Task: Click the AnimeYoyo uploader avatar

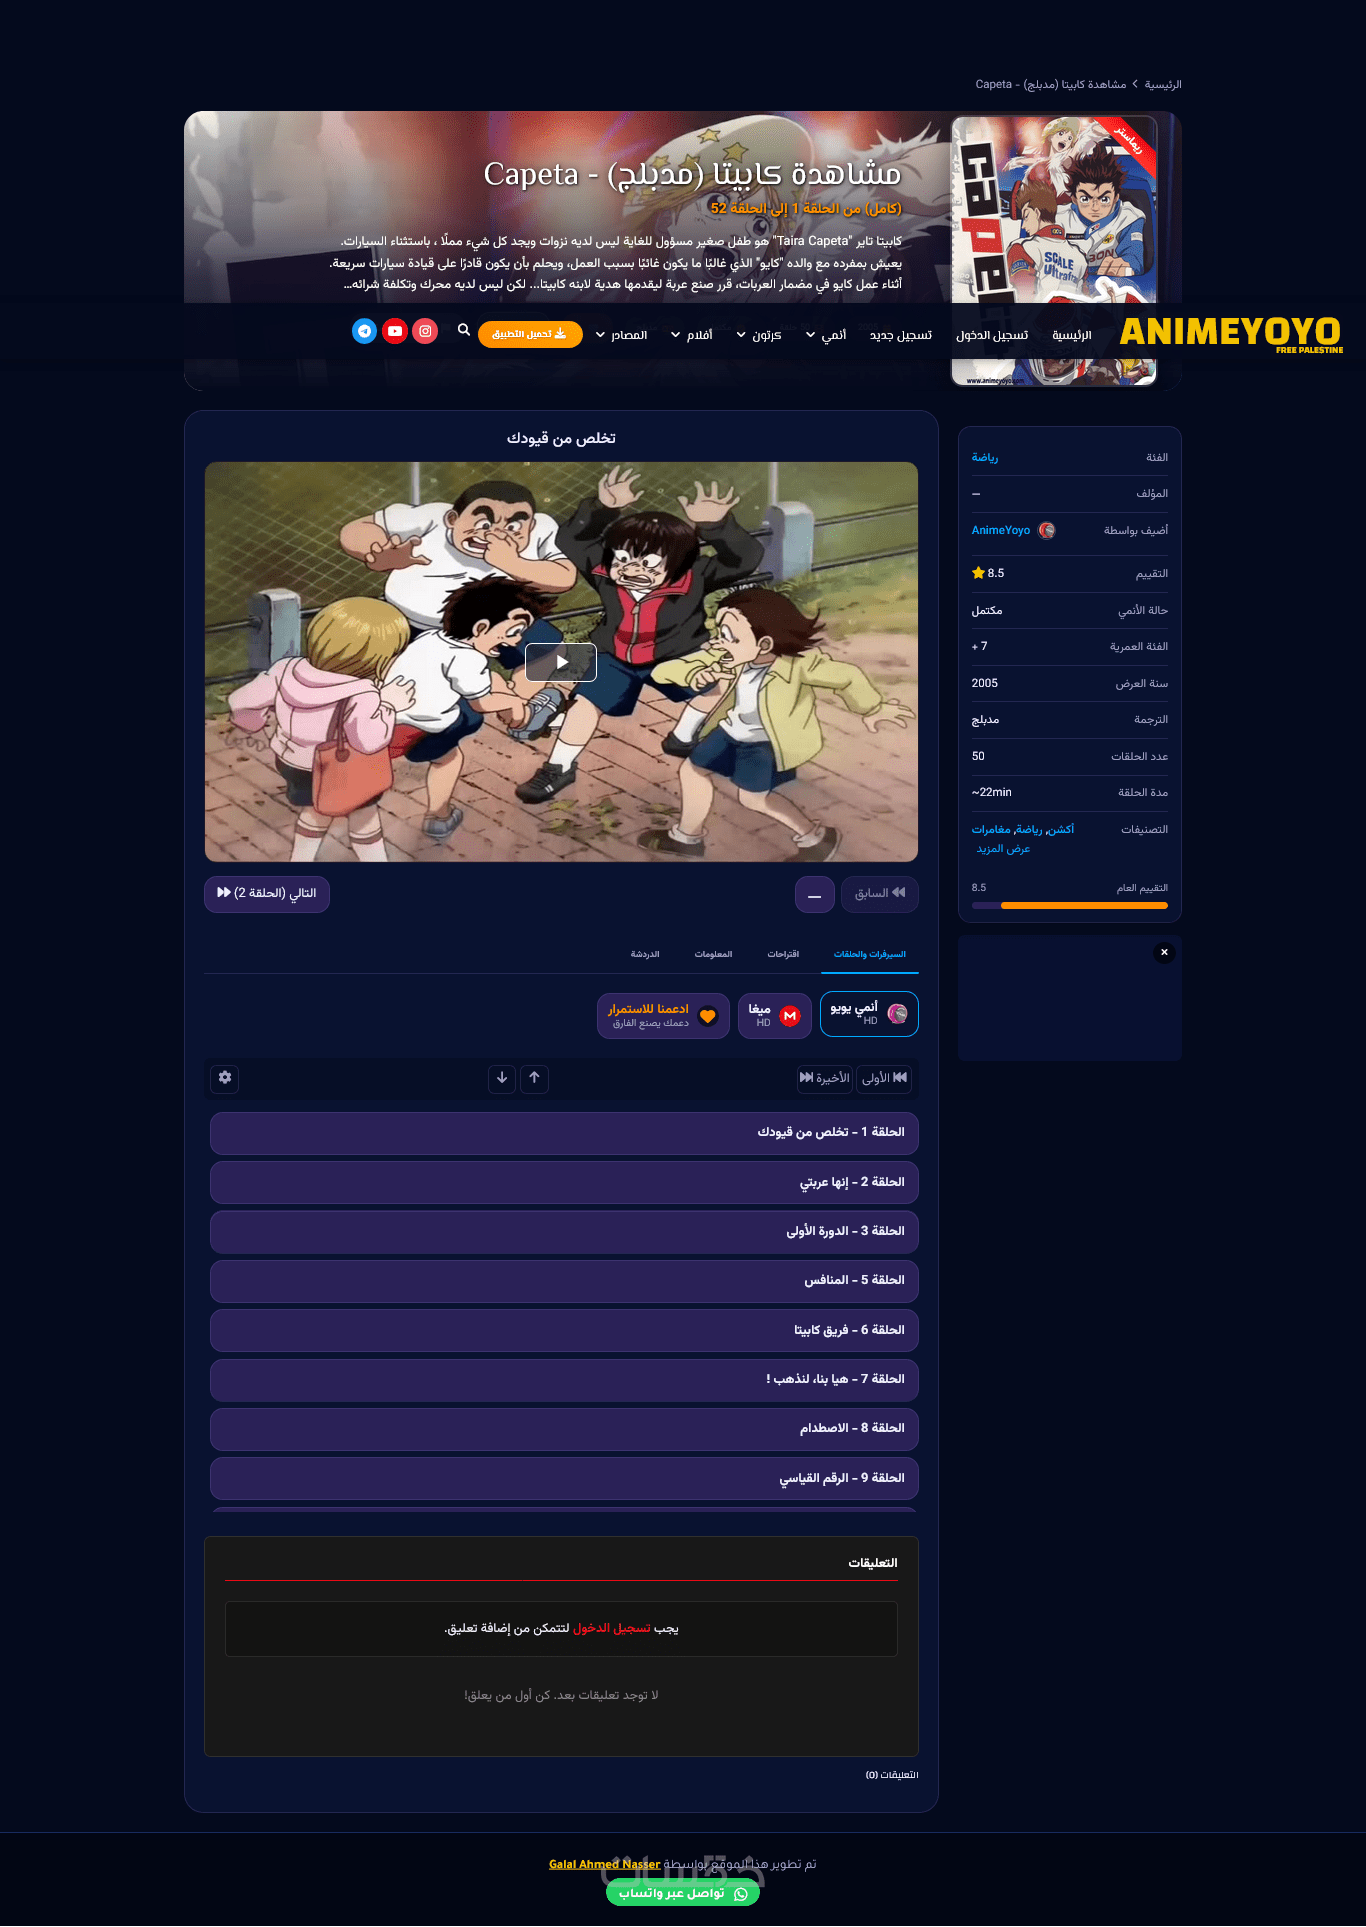Action: tap(1047, 530)
